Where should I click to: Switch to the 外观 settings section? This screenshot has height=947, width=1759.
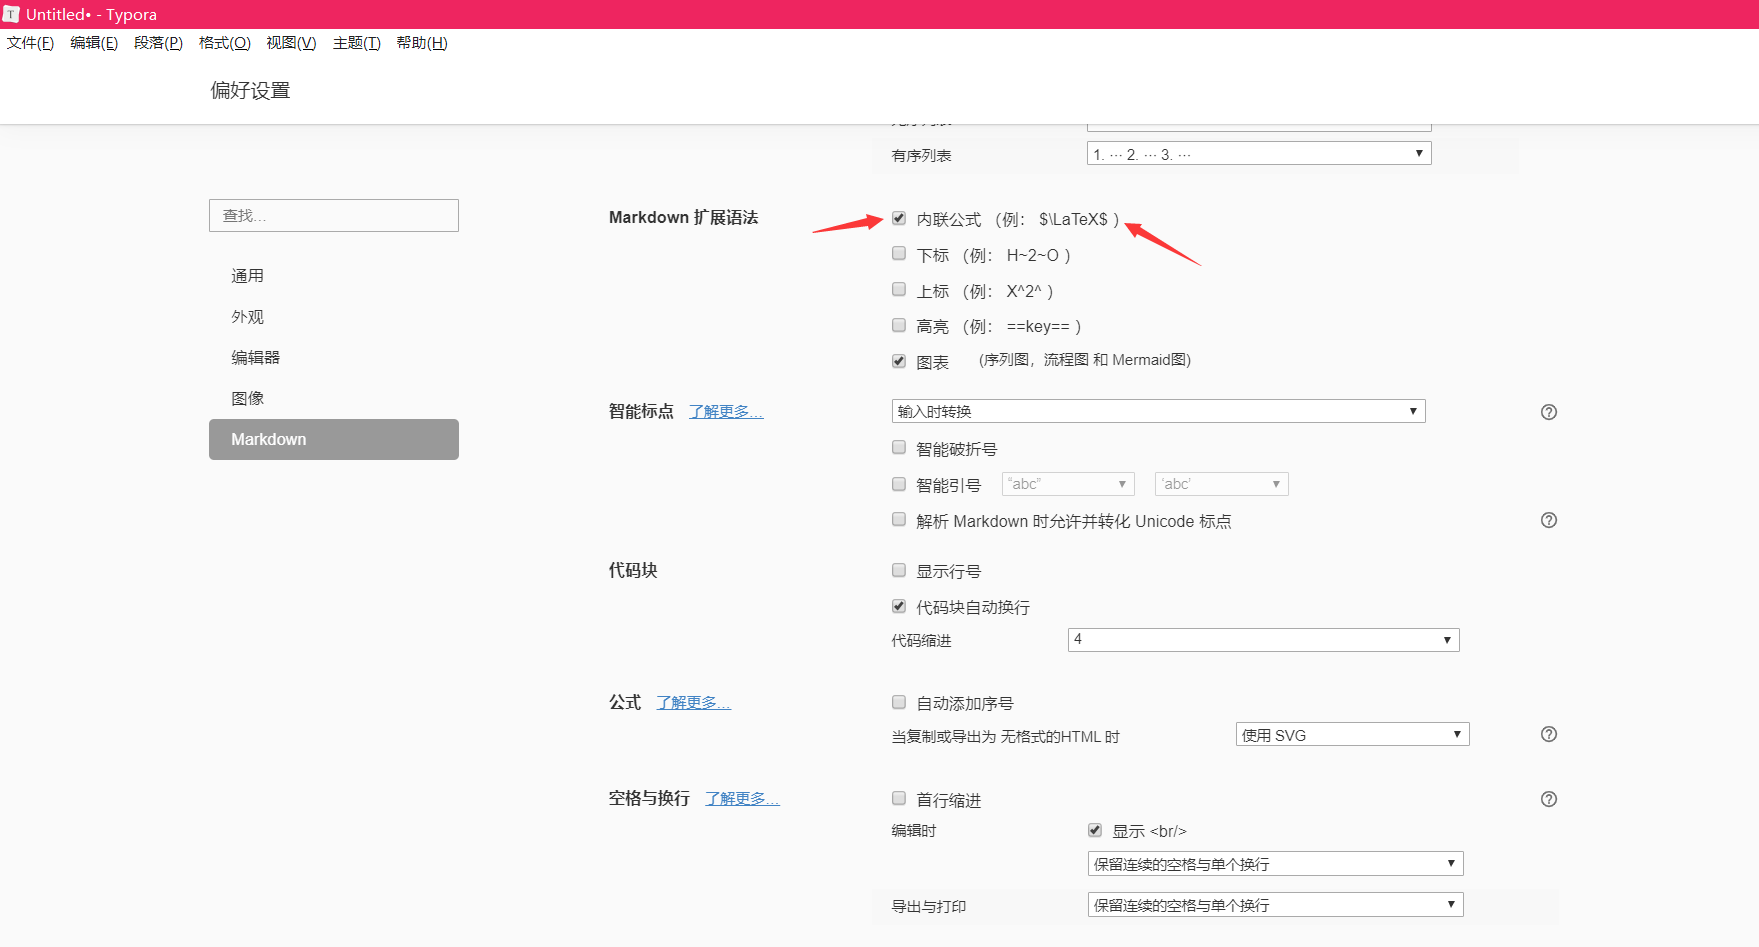[x=247, y=316]
